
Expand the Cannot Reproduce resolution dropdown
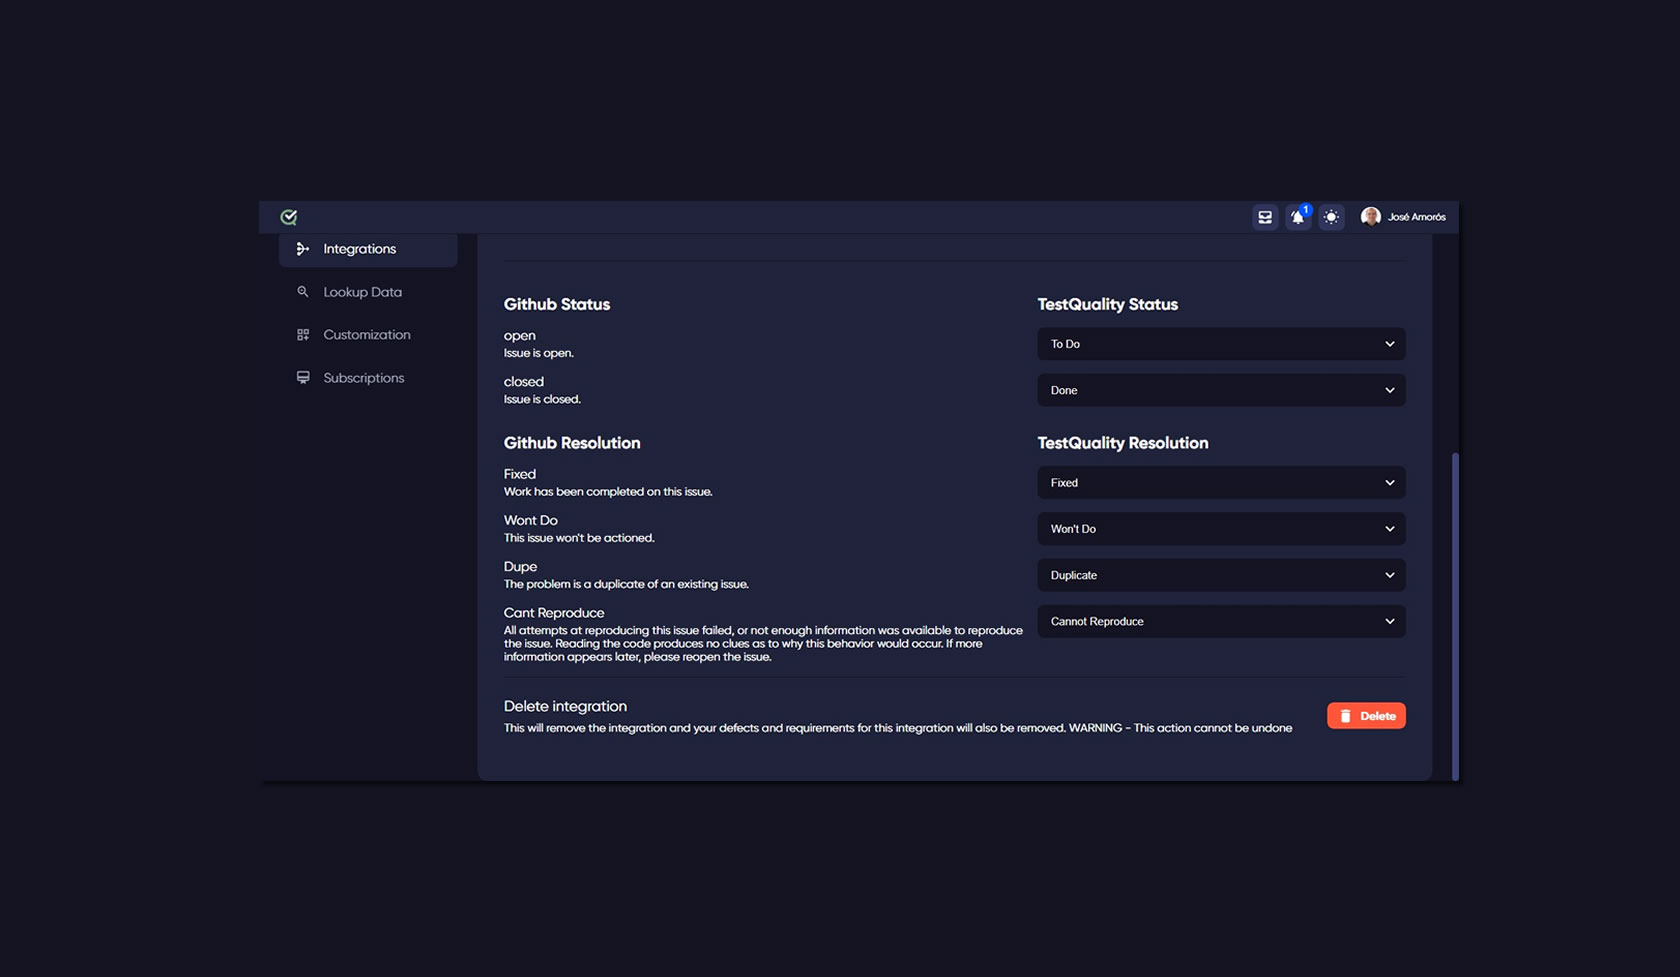coord(1220,621)
